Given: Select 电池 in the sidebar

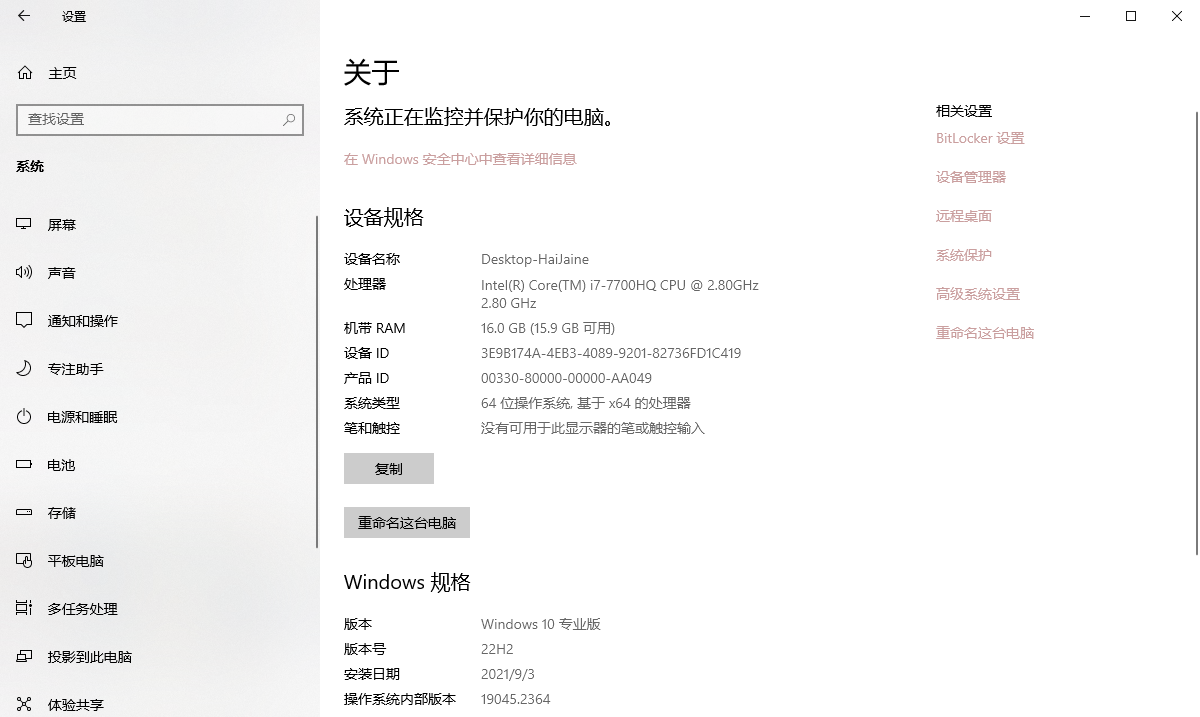Looking at the screenshot, I should tap(160, 465).
